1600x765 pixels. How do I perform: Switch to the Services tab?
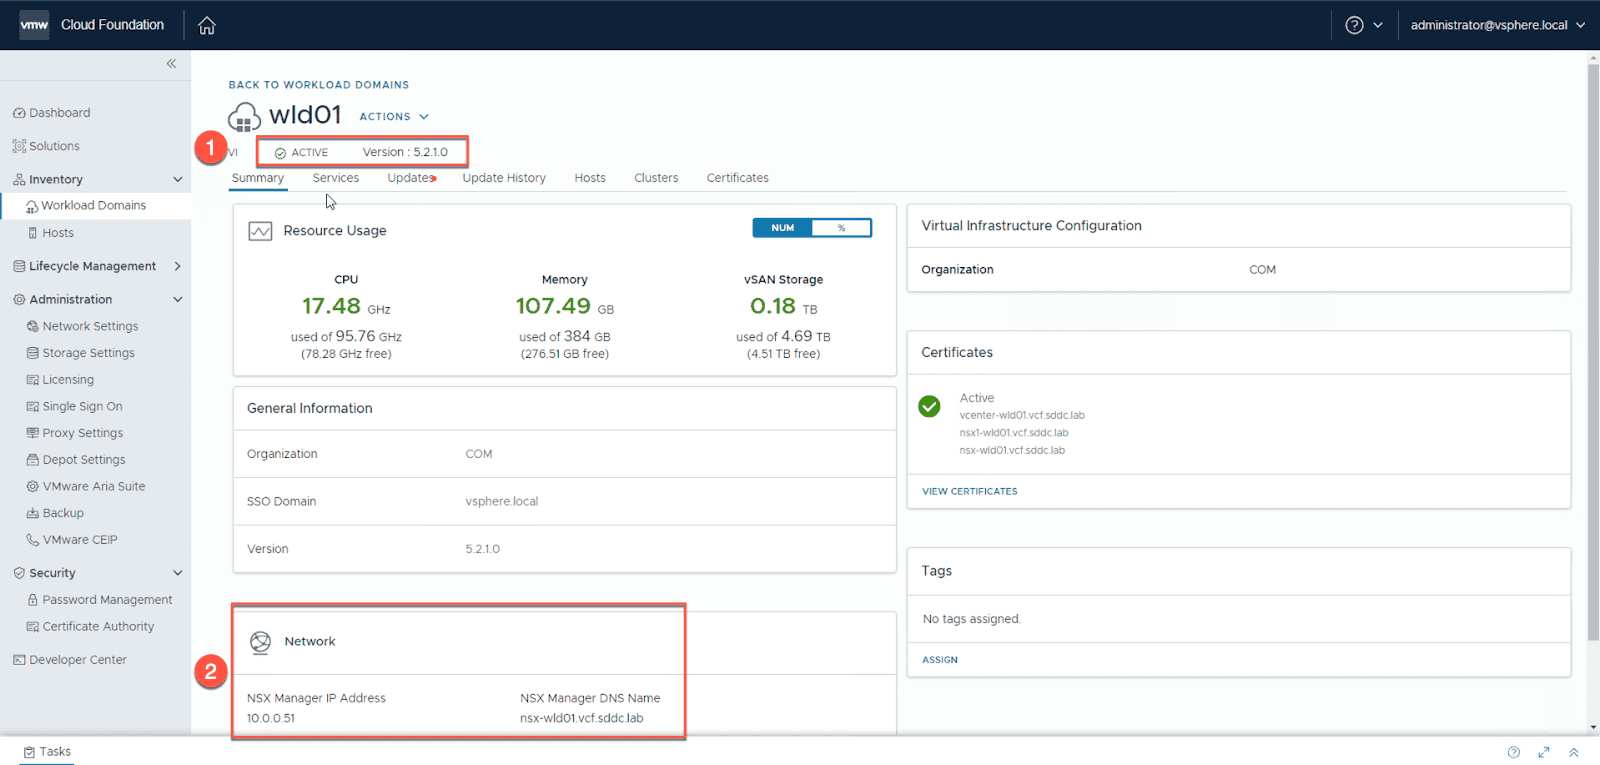[x=335, y=178]
